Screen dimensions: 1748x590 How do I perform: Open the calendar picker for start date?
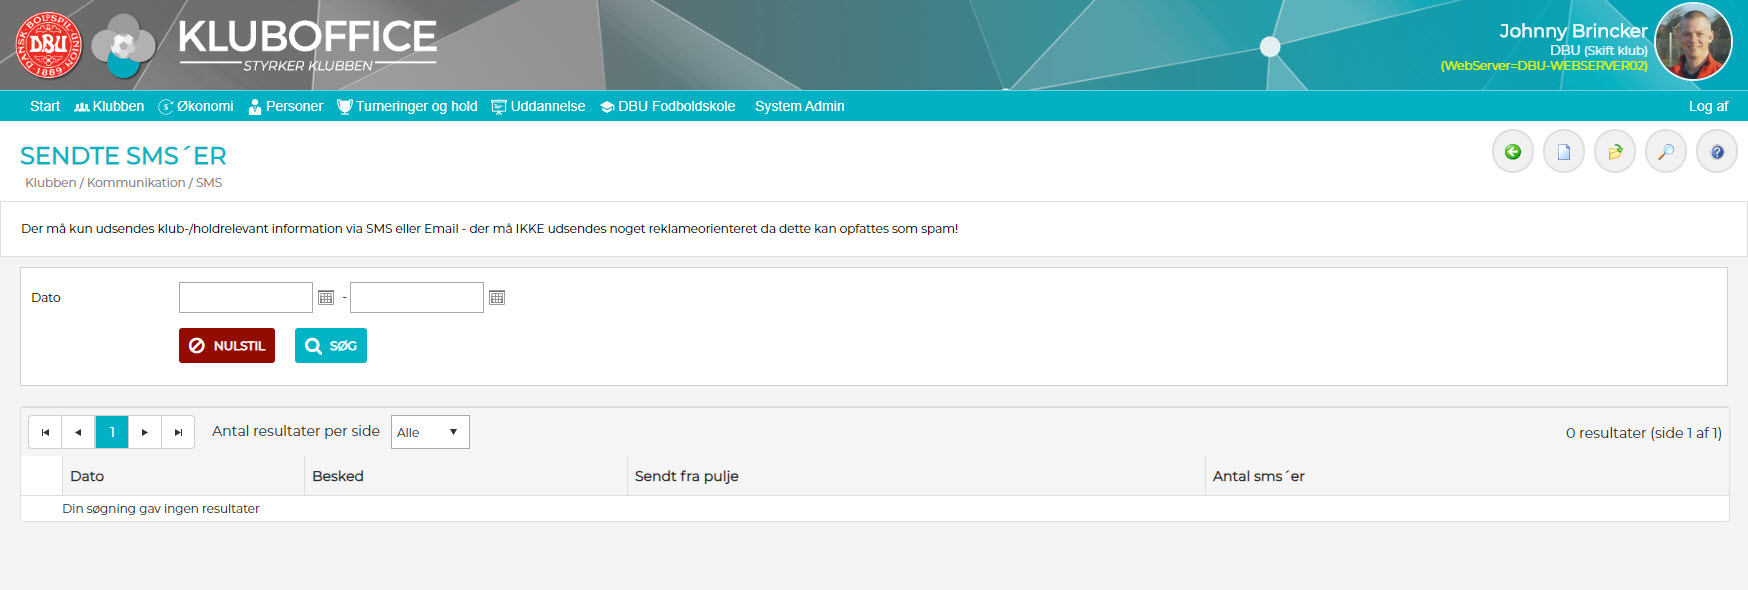(326, 297)
